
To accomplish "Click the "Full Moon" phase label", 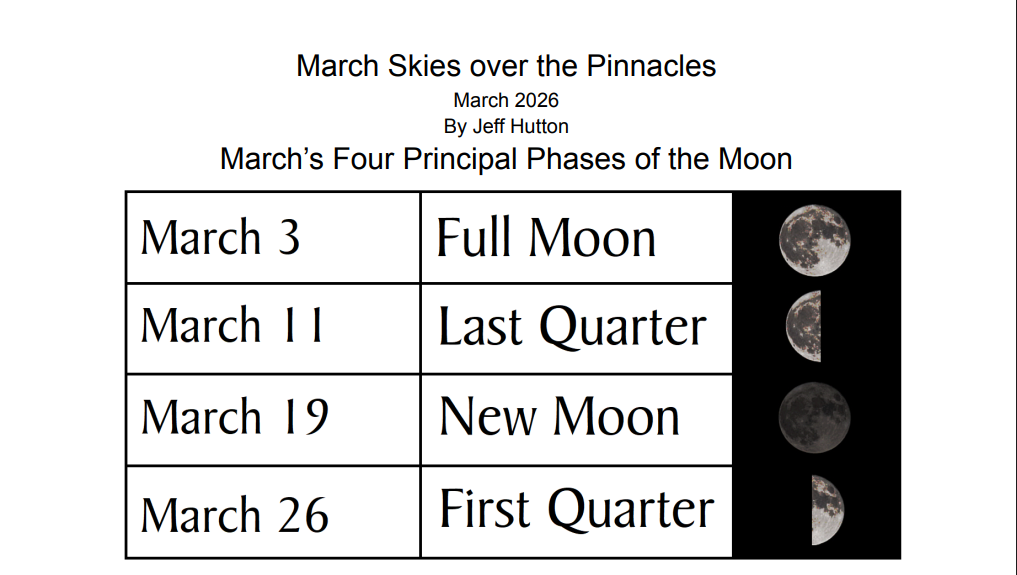I will tap(546, 238).
